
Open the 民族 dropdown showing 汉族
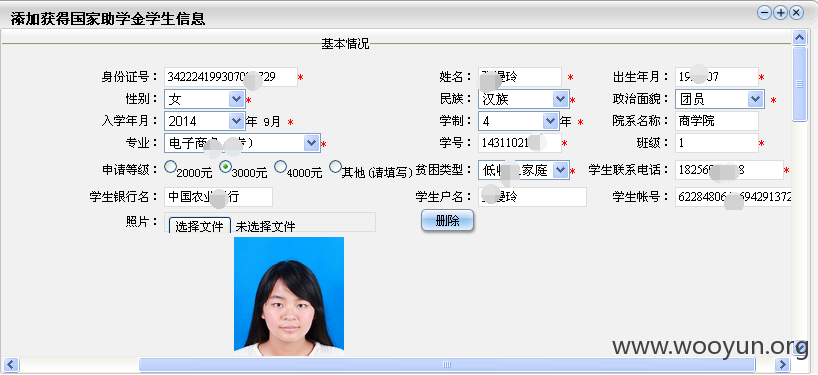[x=523, y=99]
